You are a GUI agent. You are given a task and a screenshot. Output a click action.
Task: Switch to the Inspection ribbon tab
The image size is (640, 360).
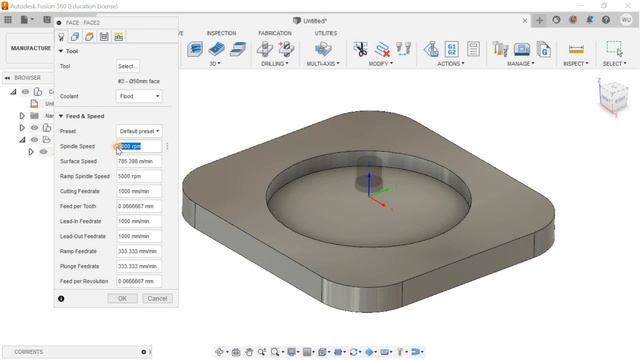coord(221,33)
